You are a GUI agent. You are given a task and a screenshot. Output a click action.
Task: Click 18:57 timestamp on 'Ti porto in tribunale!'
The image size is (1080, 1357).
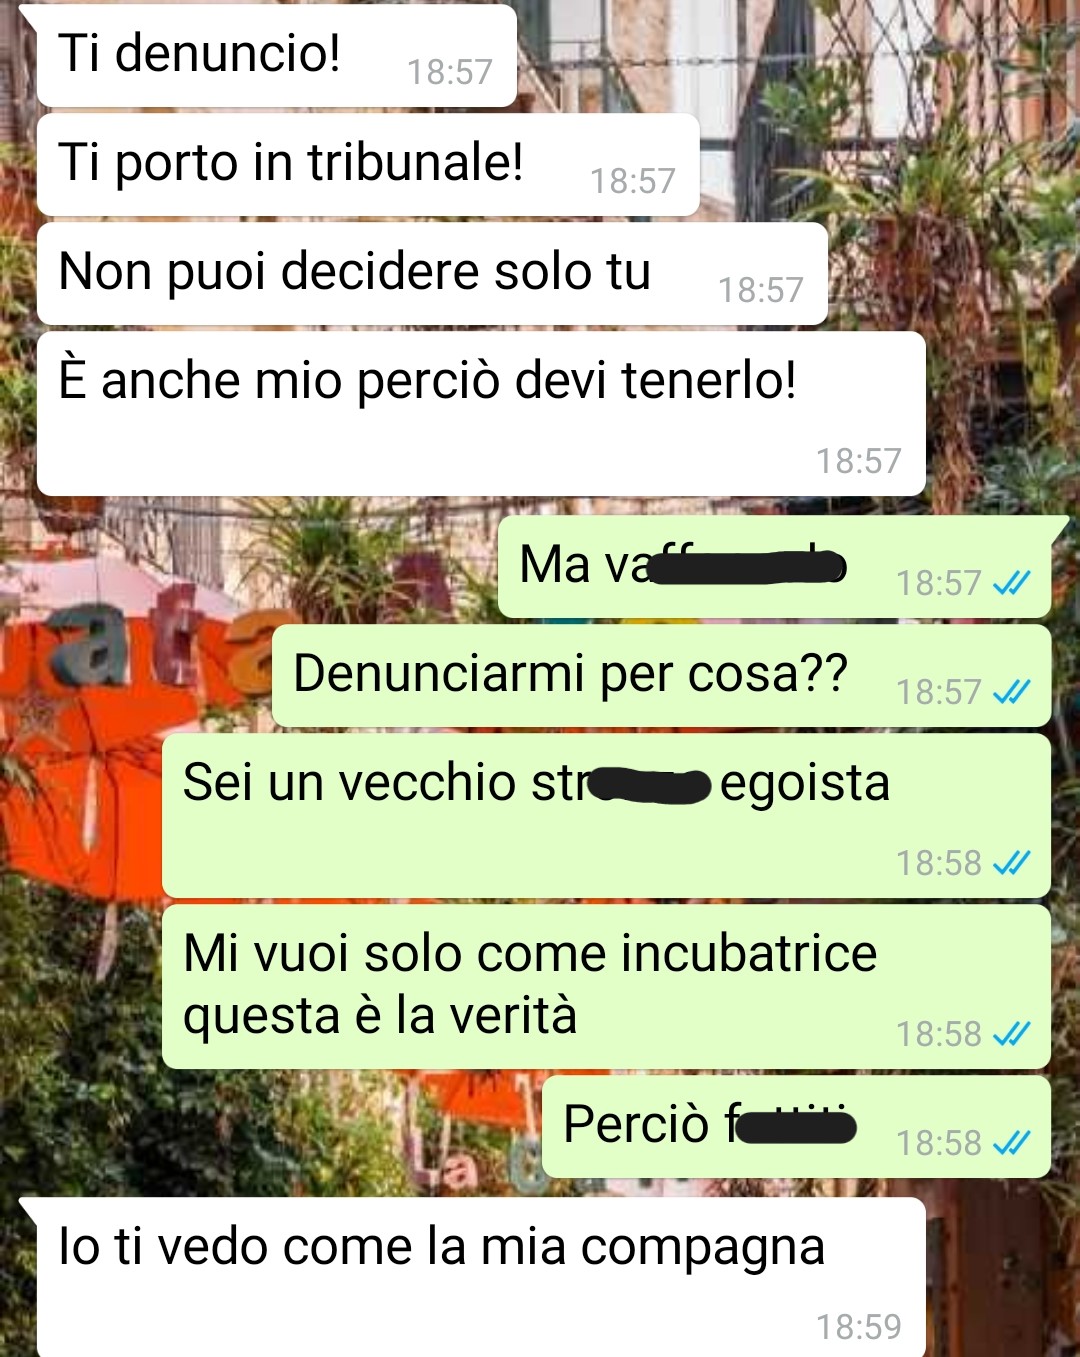pyautogui.click(x=632, y=181)
